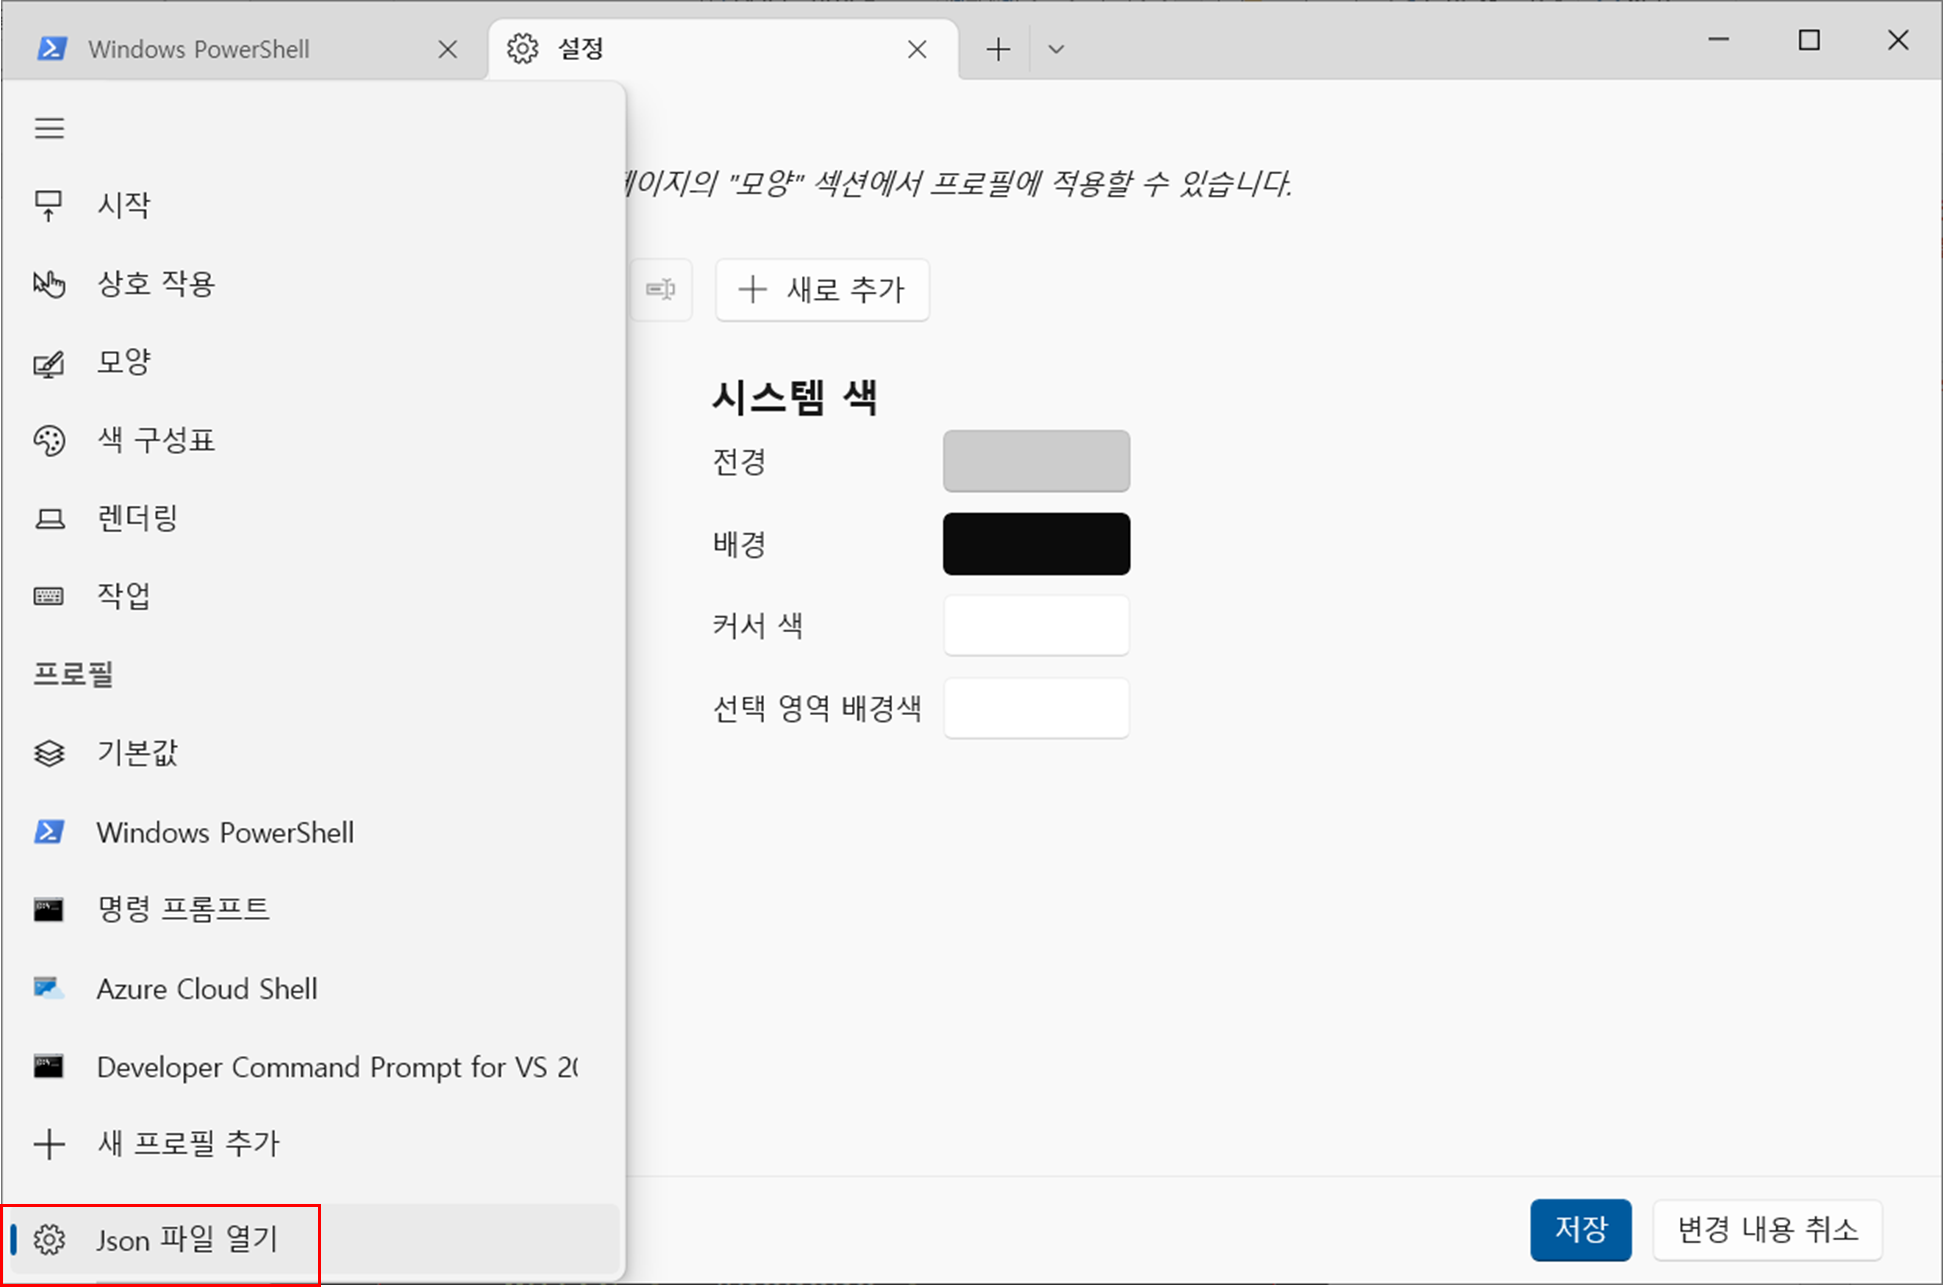Open 작업 actions keyboard settings
1943x1287 pixels.
[x=123, y=596]
